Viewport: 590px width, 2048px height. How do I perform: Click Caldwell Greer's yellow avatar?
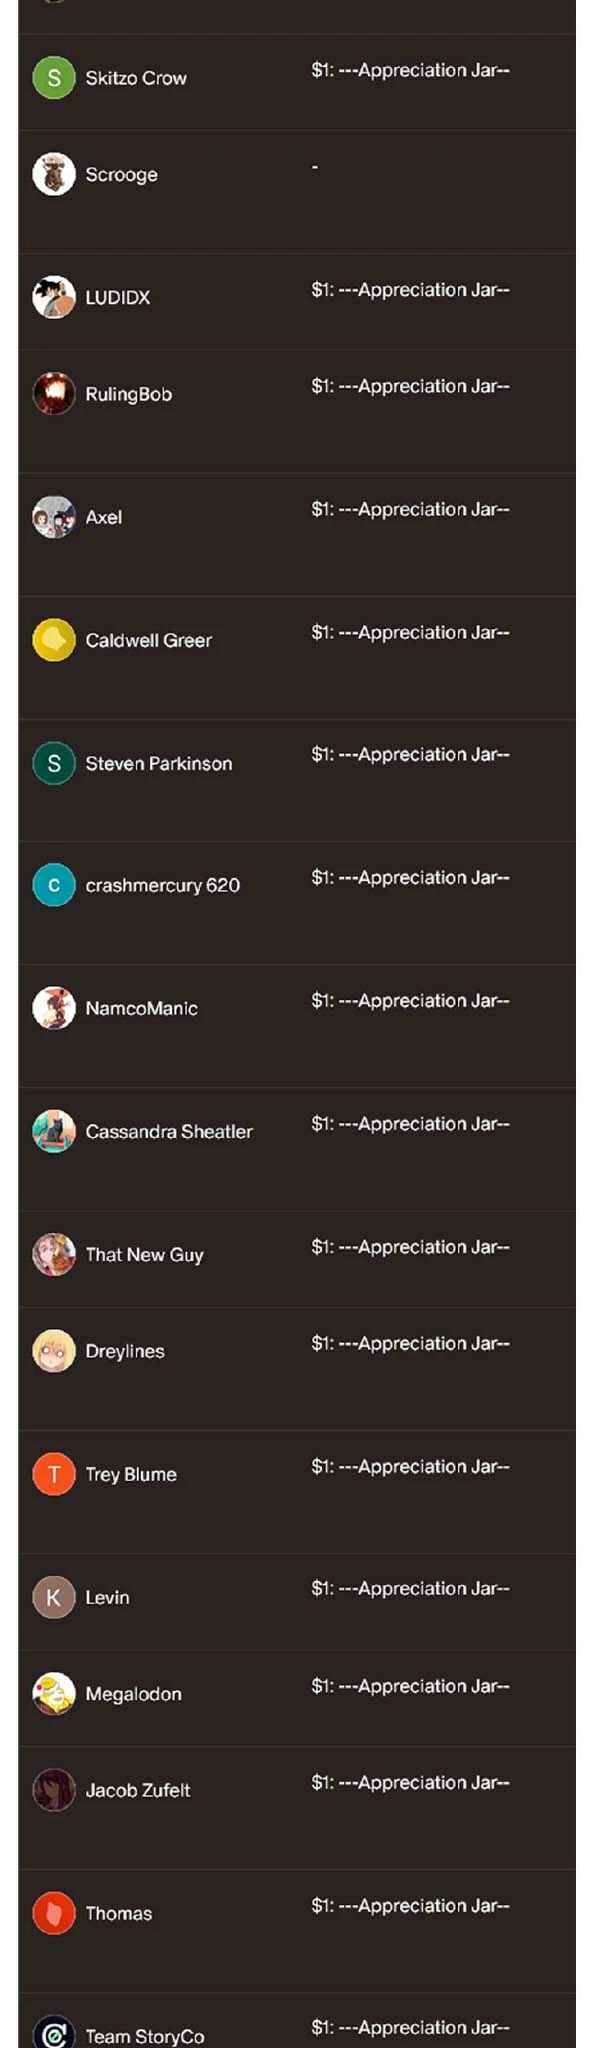click(x=54, y=640)
